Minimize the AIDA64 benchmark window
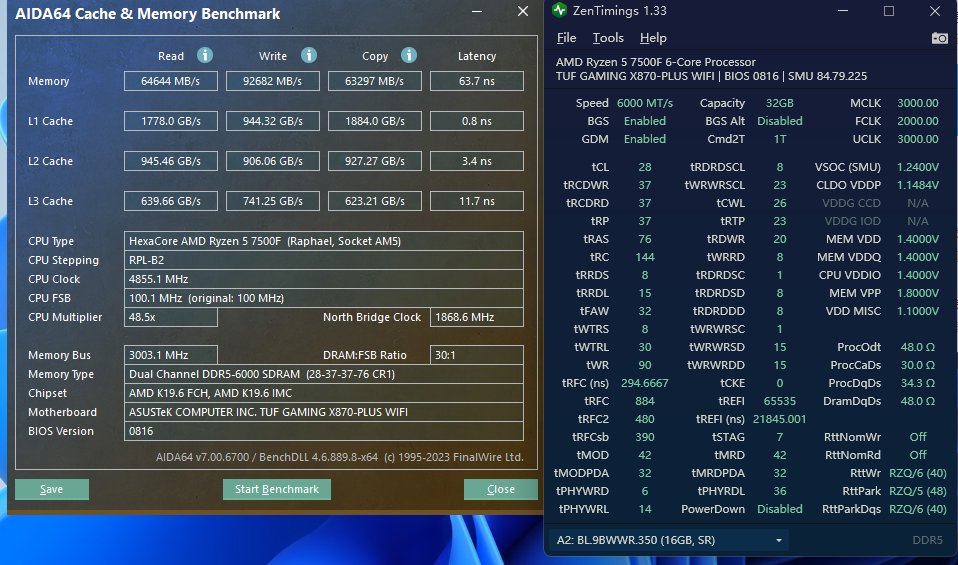 point(477,12)
